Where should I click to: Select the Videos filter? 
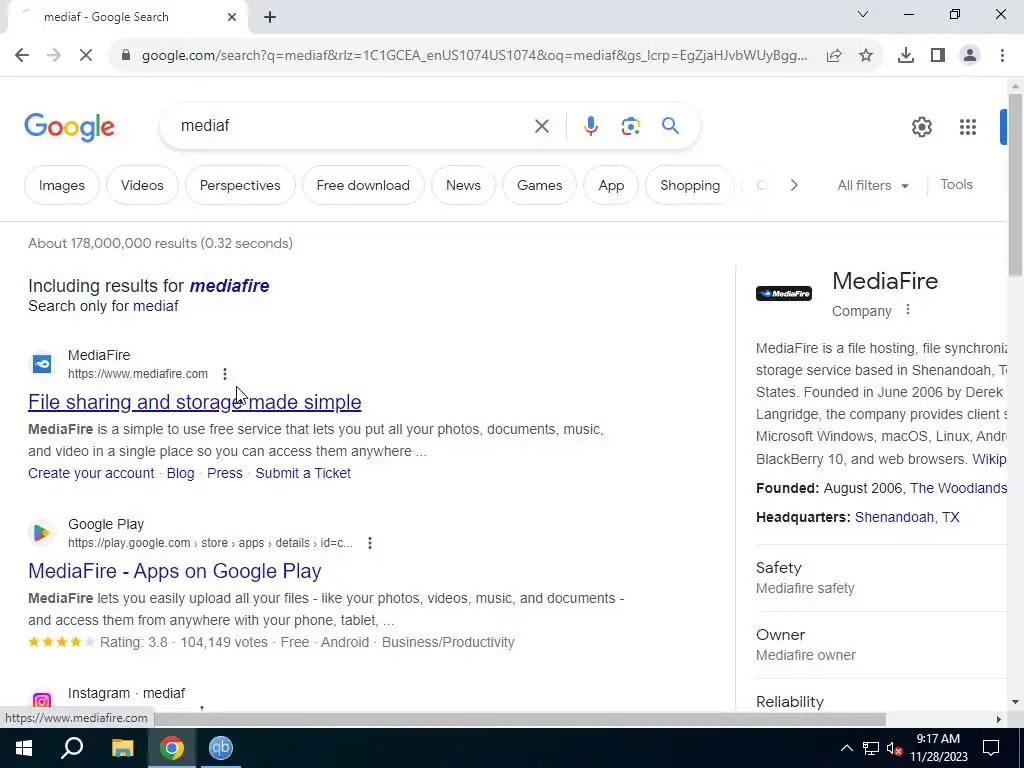click(x=142, y=185)
